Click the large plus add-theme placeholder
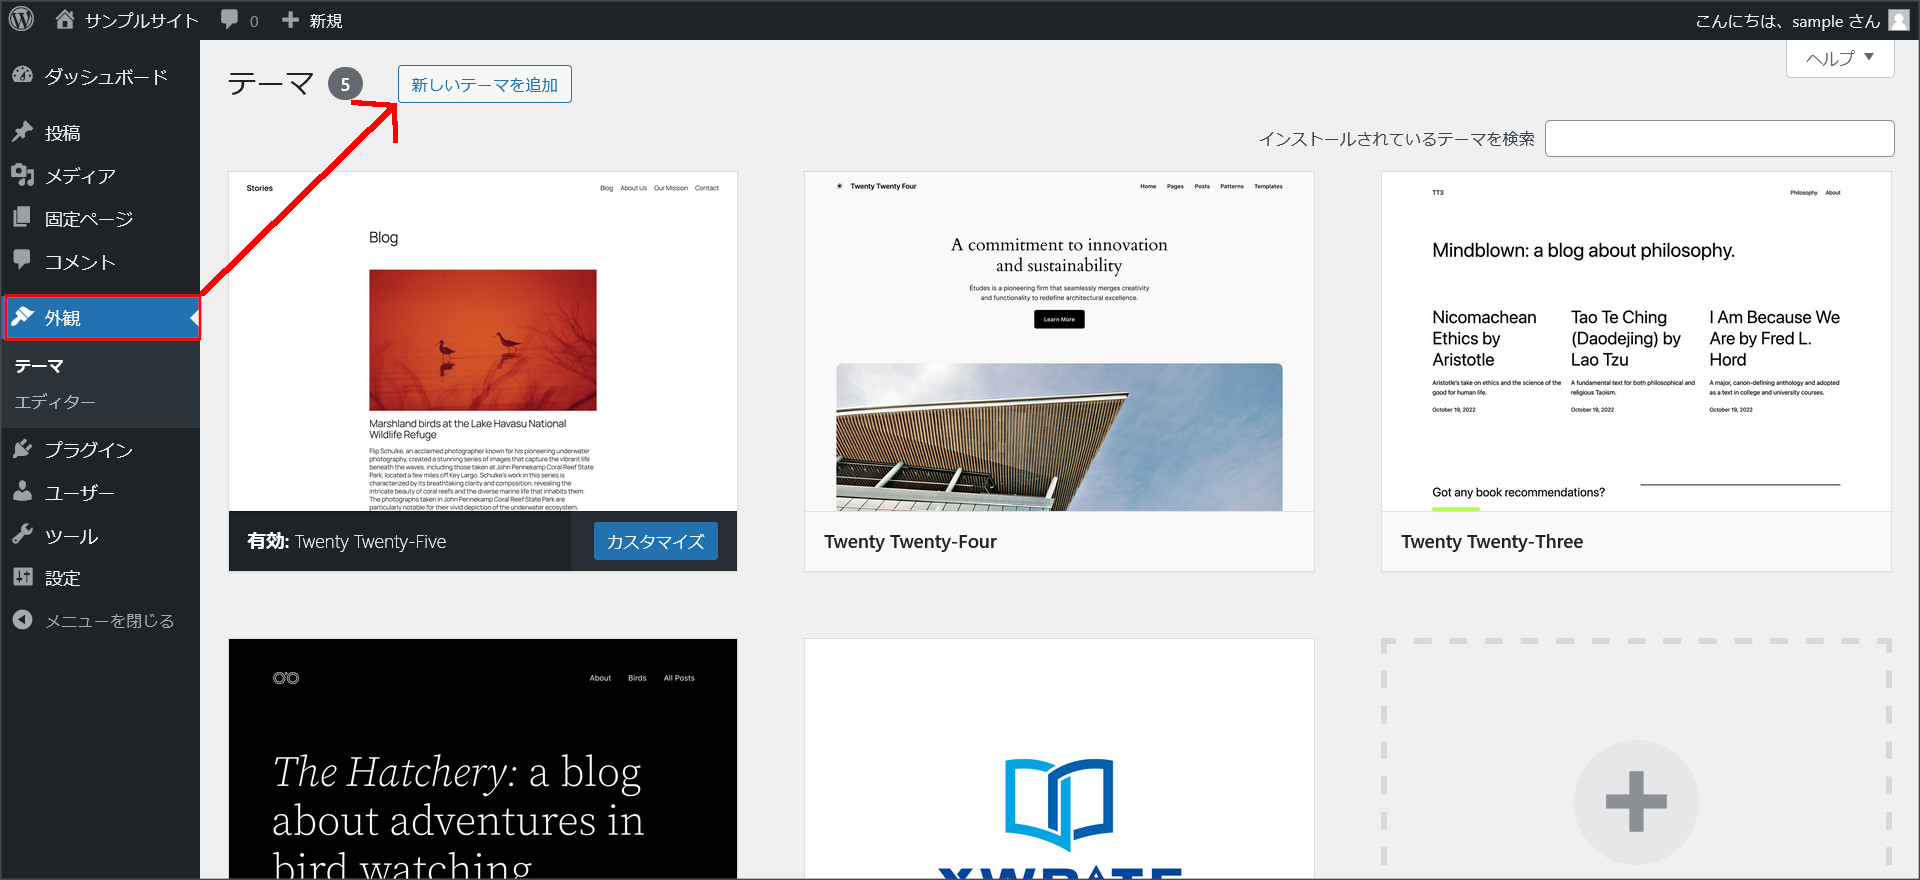The height and width of the screenshot is (880, 1920). (x=1636, y=801)
